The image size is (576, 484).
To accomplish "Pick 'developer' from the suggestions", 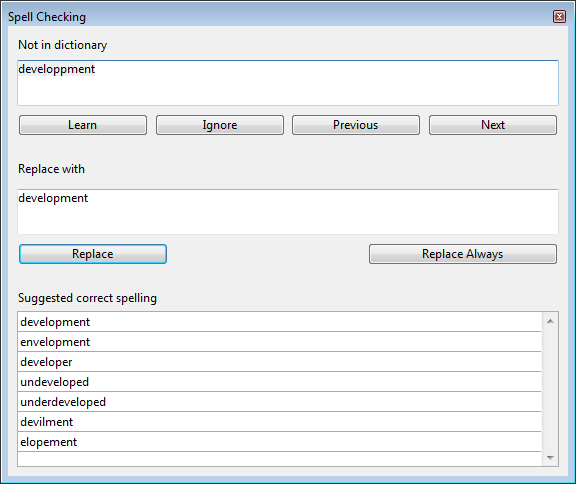I will (x=280, y=362).
